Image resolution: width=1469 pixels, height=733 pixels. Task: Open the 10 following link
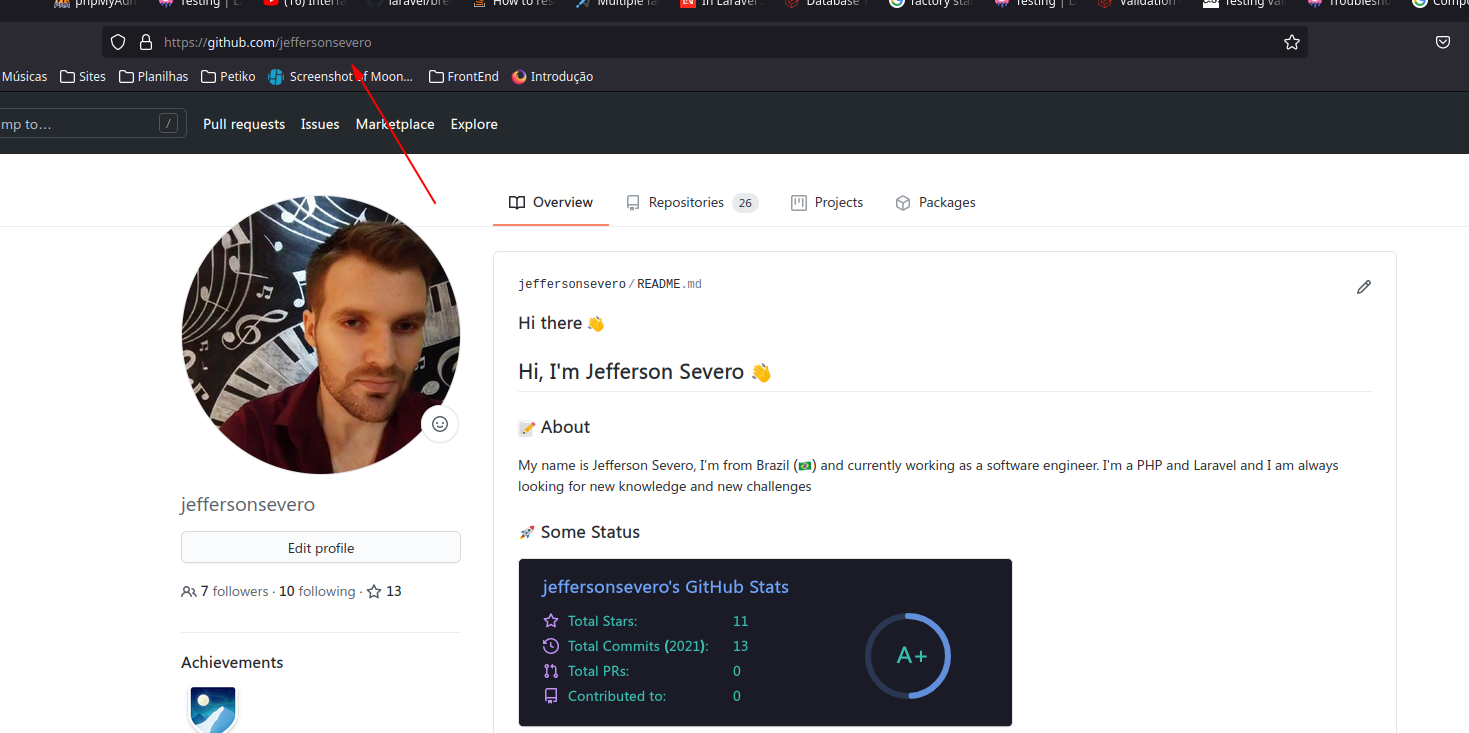pyautogui.click(x=317, y=591)
